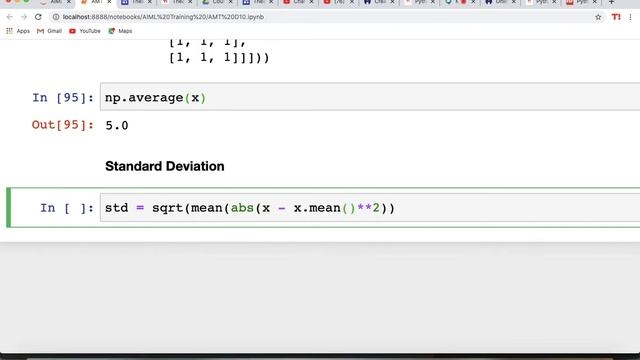Reload the notebook page
Screen dimensions: 640x360
click(x=38, y=17)
